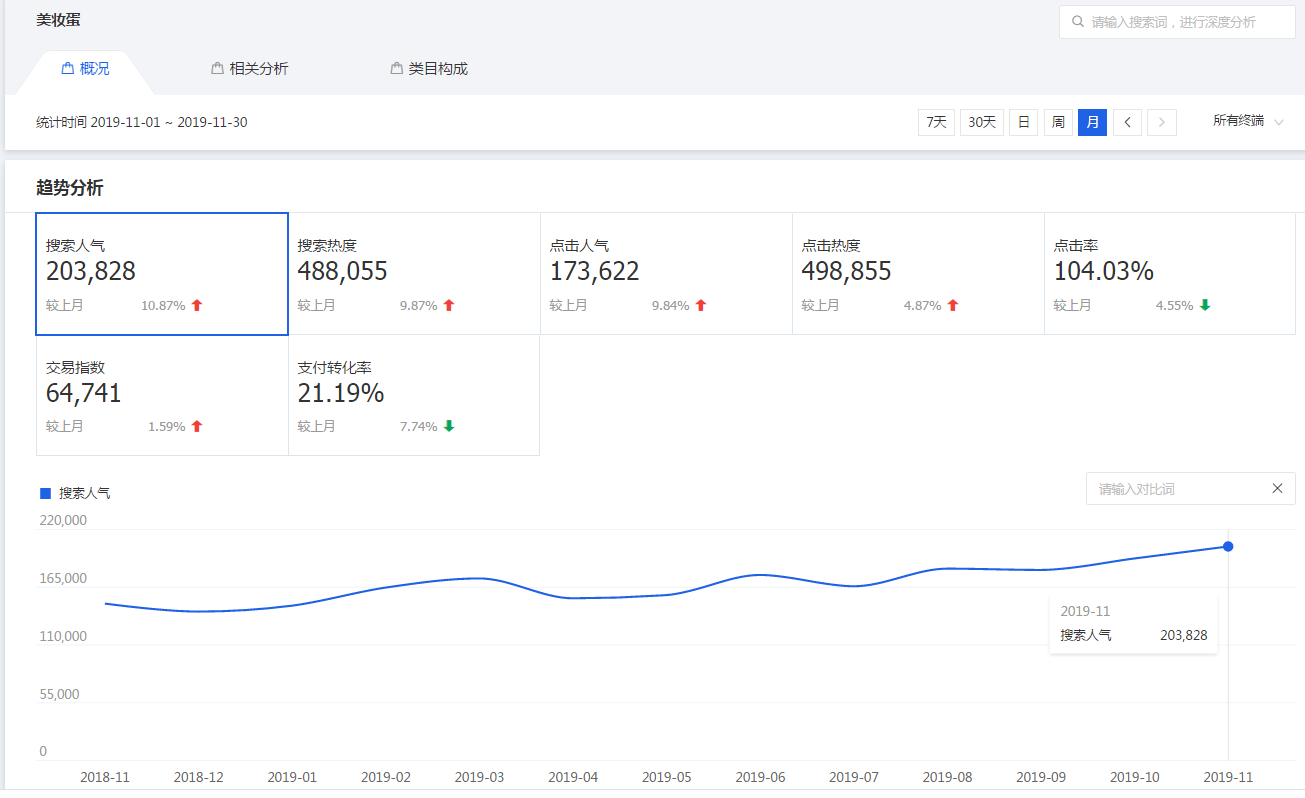Image resolution: width=1305 pixels, height=798 pixels.
Task: Click the 概况 tab bag icon
Action: pyautogui.click(x=68, y=69)
